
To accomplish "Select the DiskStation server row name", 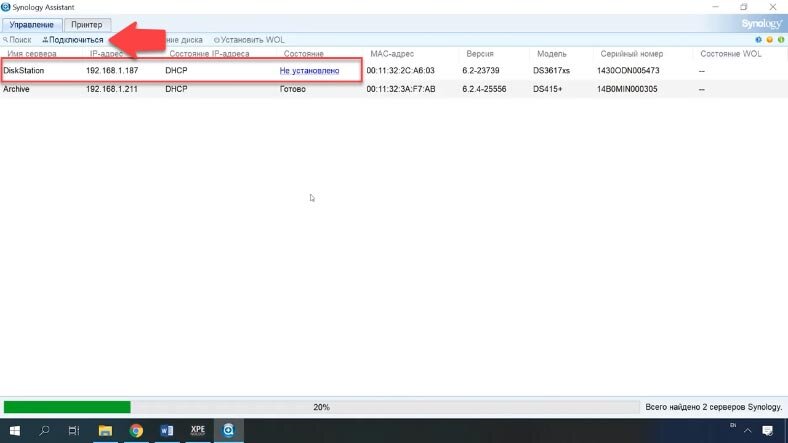I will point(24,71).
